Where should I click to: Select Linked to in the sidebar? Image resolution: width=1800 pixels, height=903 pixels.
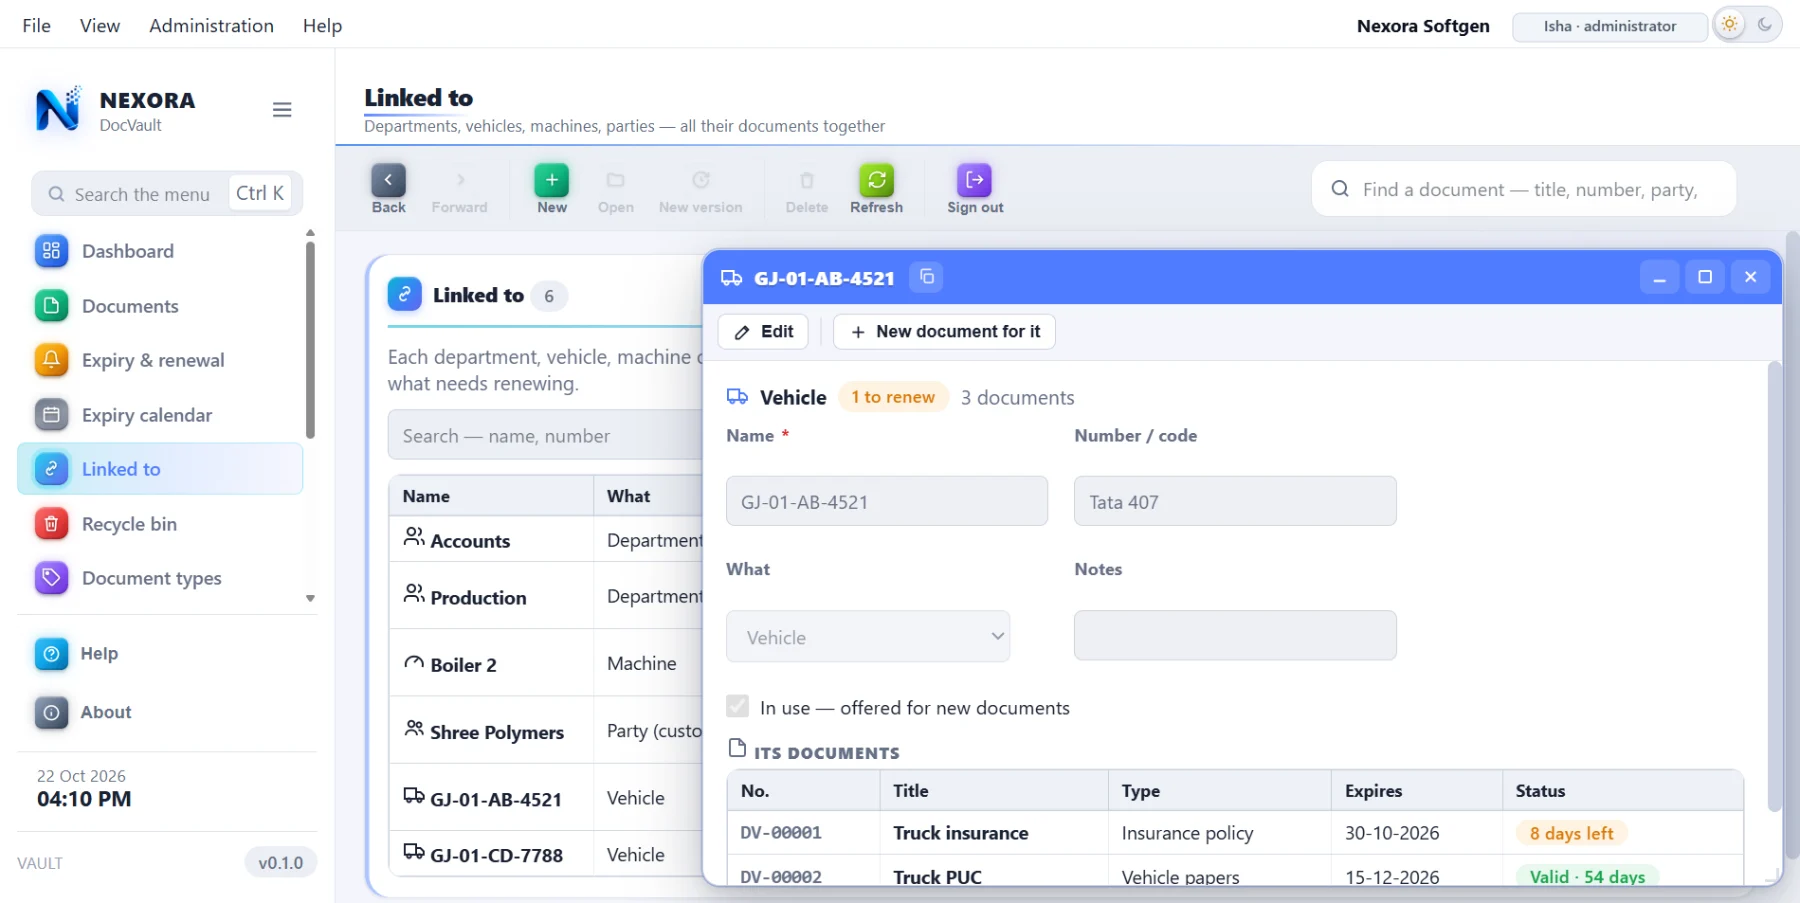pos(160,469)
